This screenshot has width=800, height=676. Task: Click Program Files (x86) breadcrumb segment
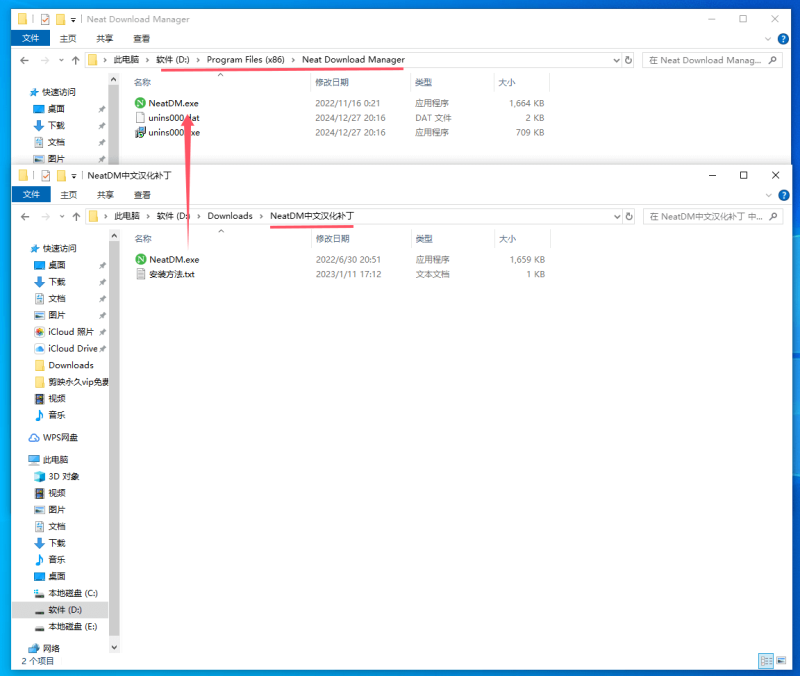[x=246, y=60]
